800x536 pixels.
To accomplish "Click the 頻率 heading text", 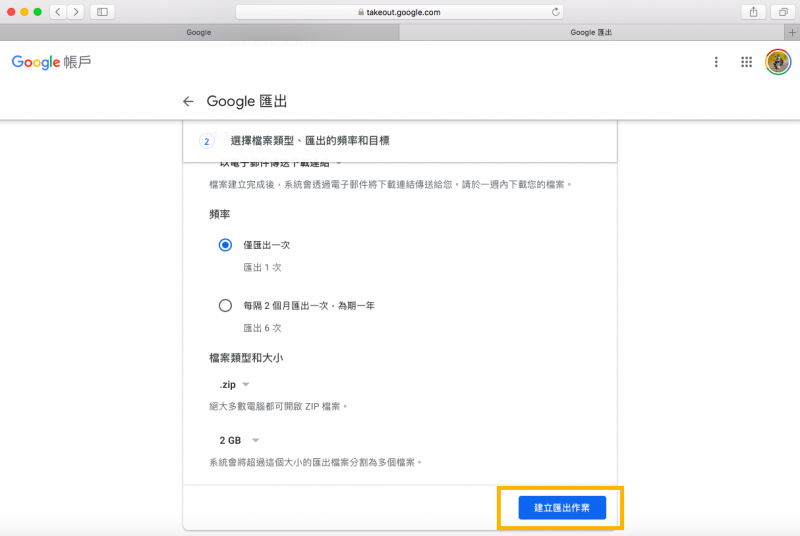I will pyautogui.click(x=219, y=214).
